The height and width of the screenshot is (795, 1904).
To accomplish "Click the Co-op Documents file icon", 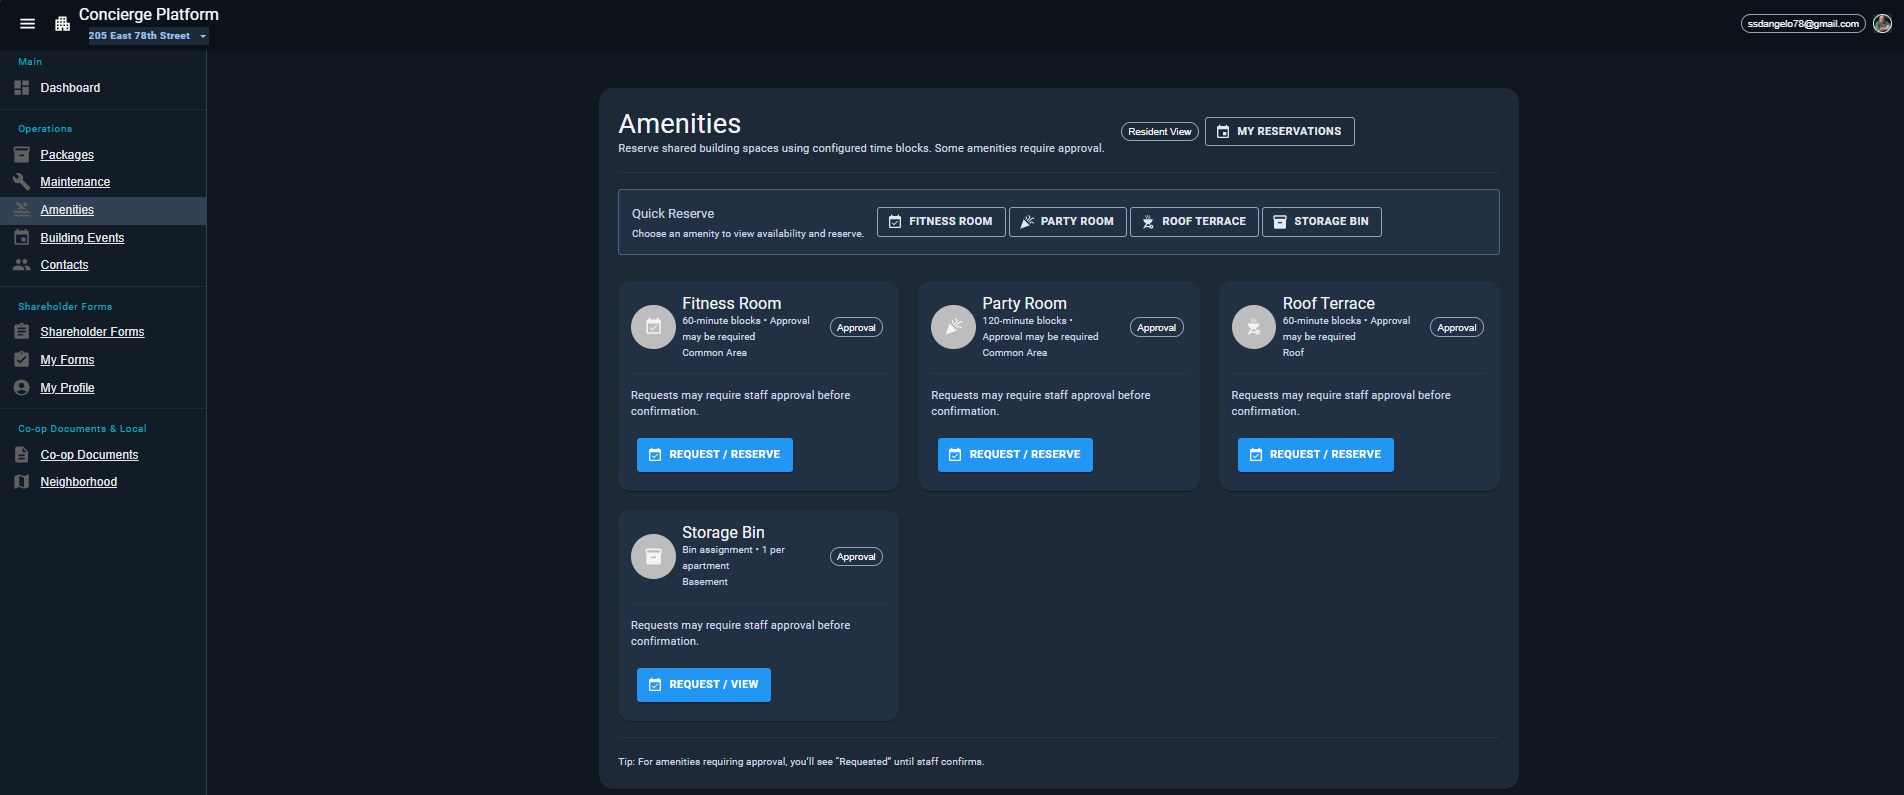I will (x=22, y=455).
